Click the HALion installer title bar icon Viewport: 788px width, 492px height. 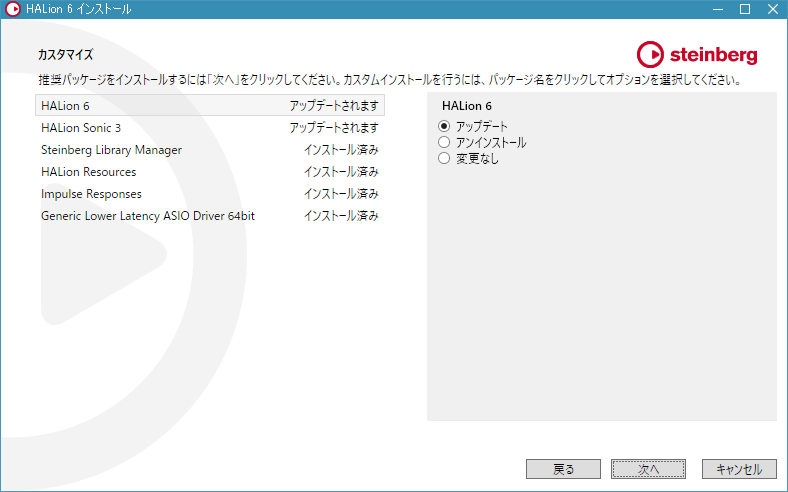(13, 9)
